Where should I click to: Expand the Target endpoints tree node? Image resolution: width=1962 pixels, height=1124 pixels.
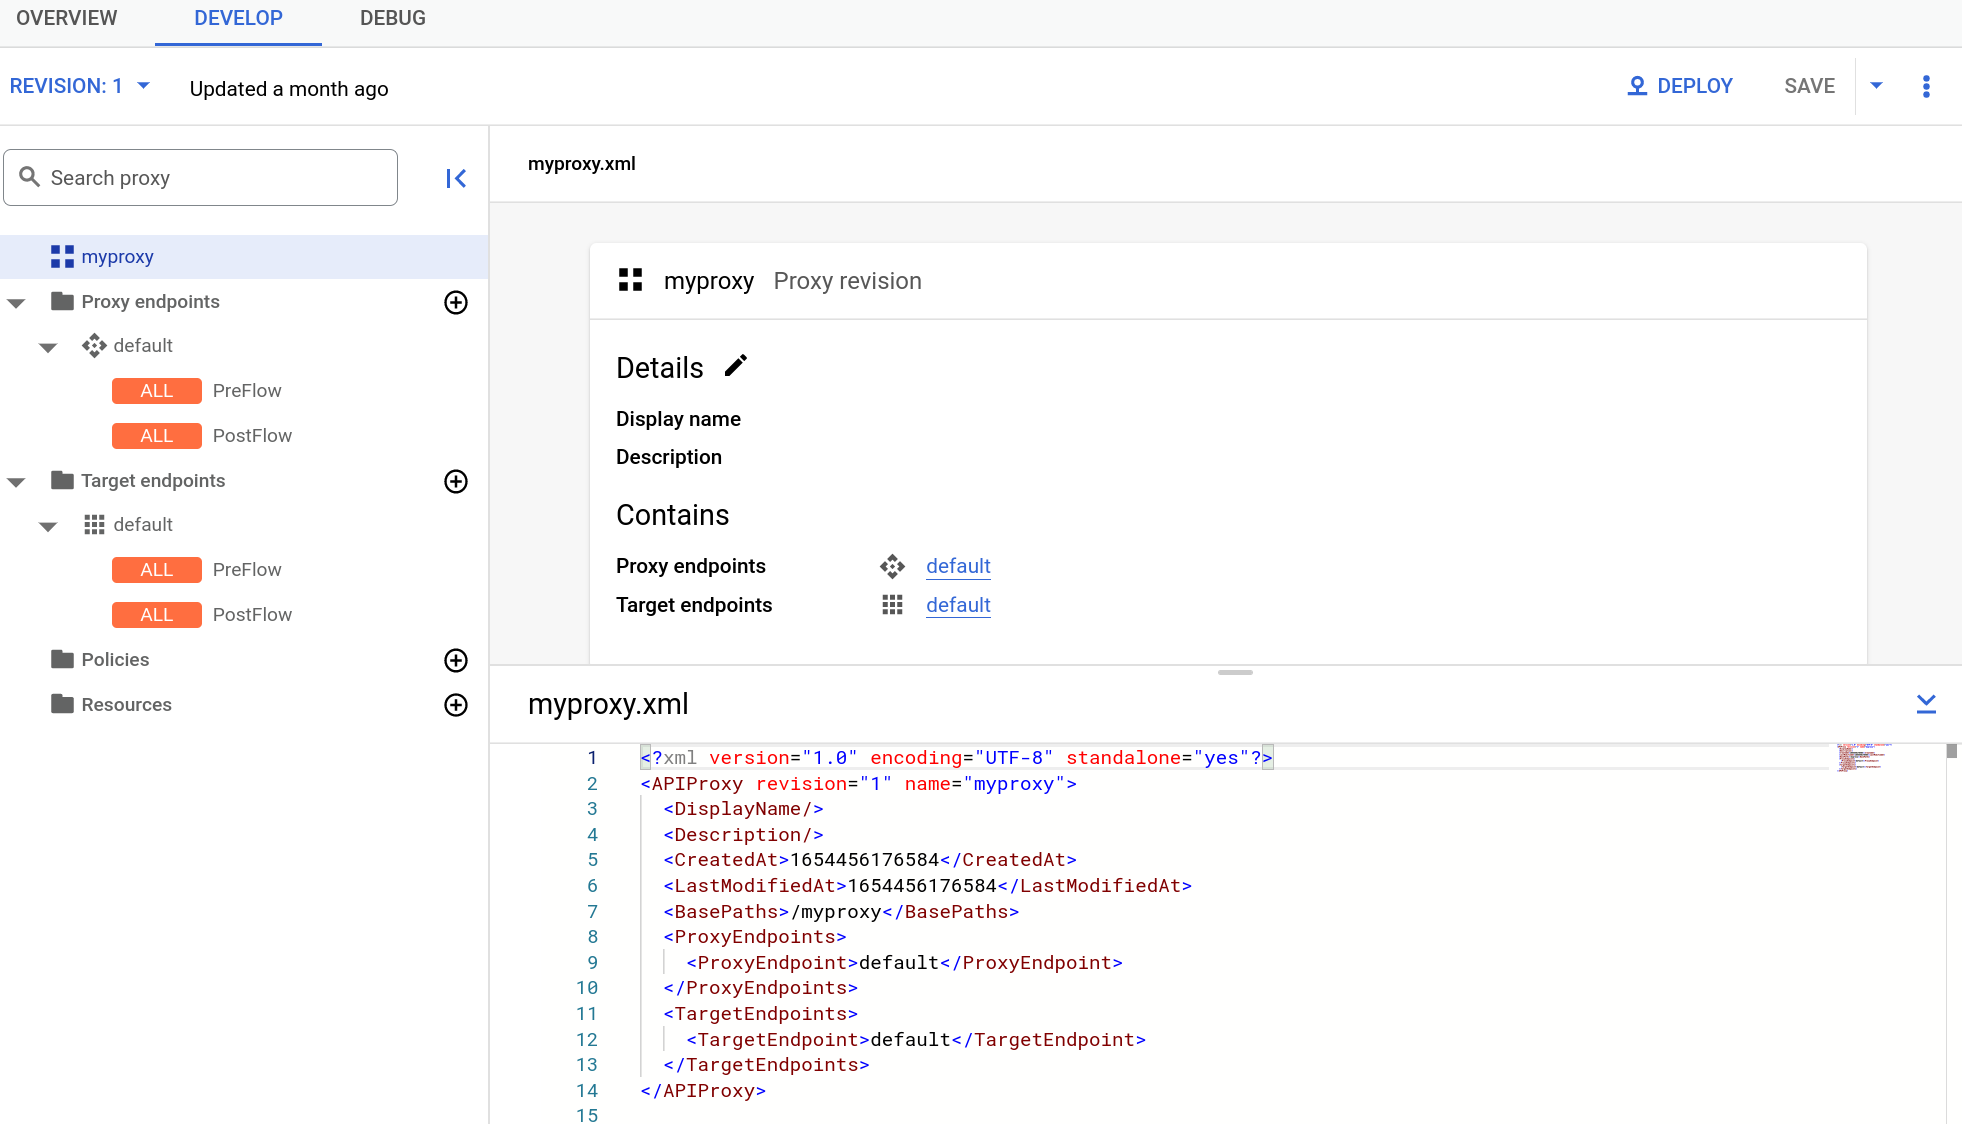click(16, 480)
